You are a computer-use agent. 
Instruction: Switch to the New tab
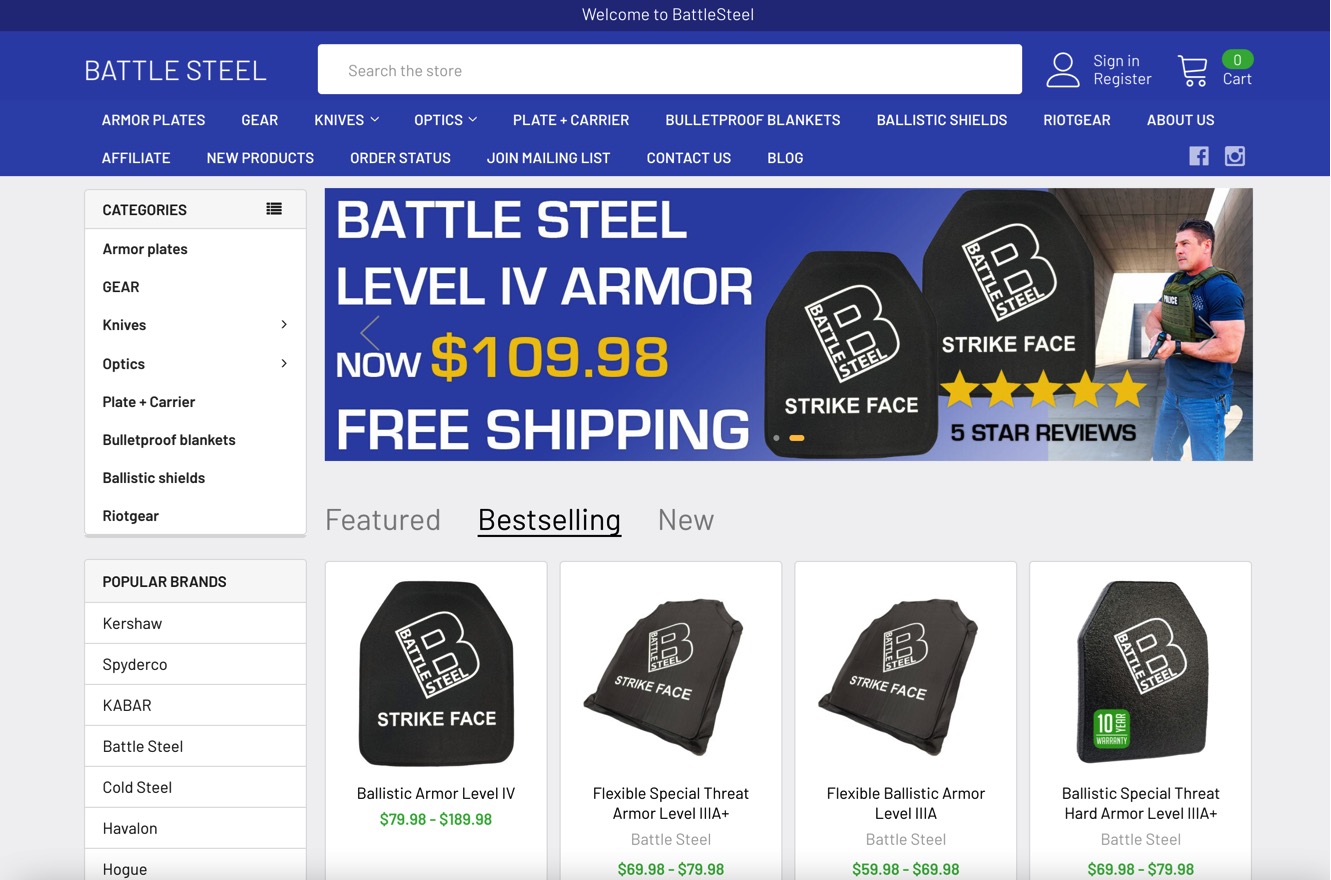[x=686, y=520]
